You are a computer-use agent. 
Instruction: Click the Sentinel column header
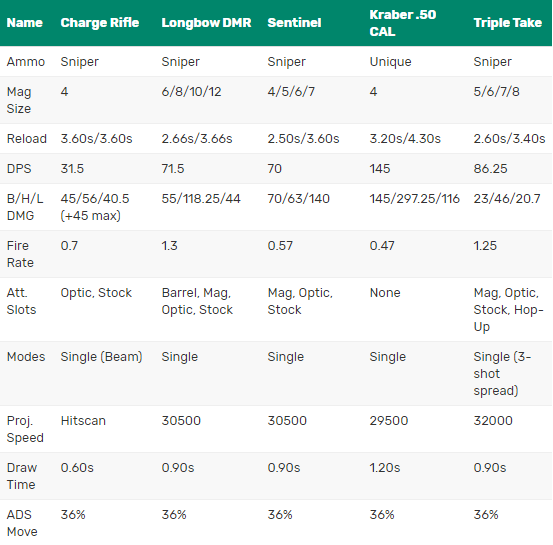click(294, 23)
